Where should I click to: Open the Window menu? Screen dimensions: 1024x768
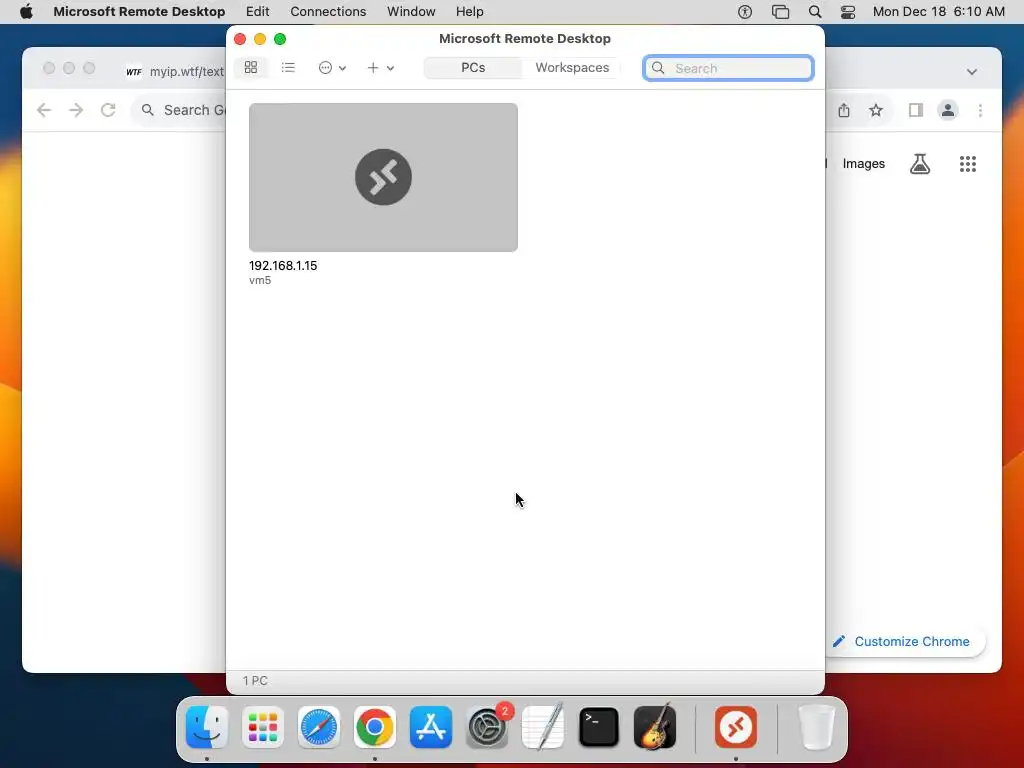tap(411, 12)
